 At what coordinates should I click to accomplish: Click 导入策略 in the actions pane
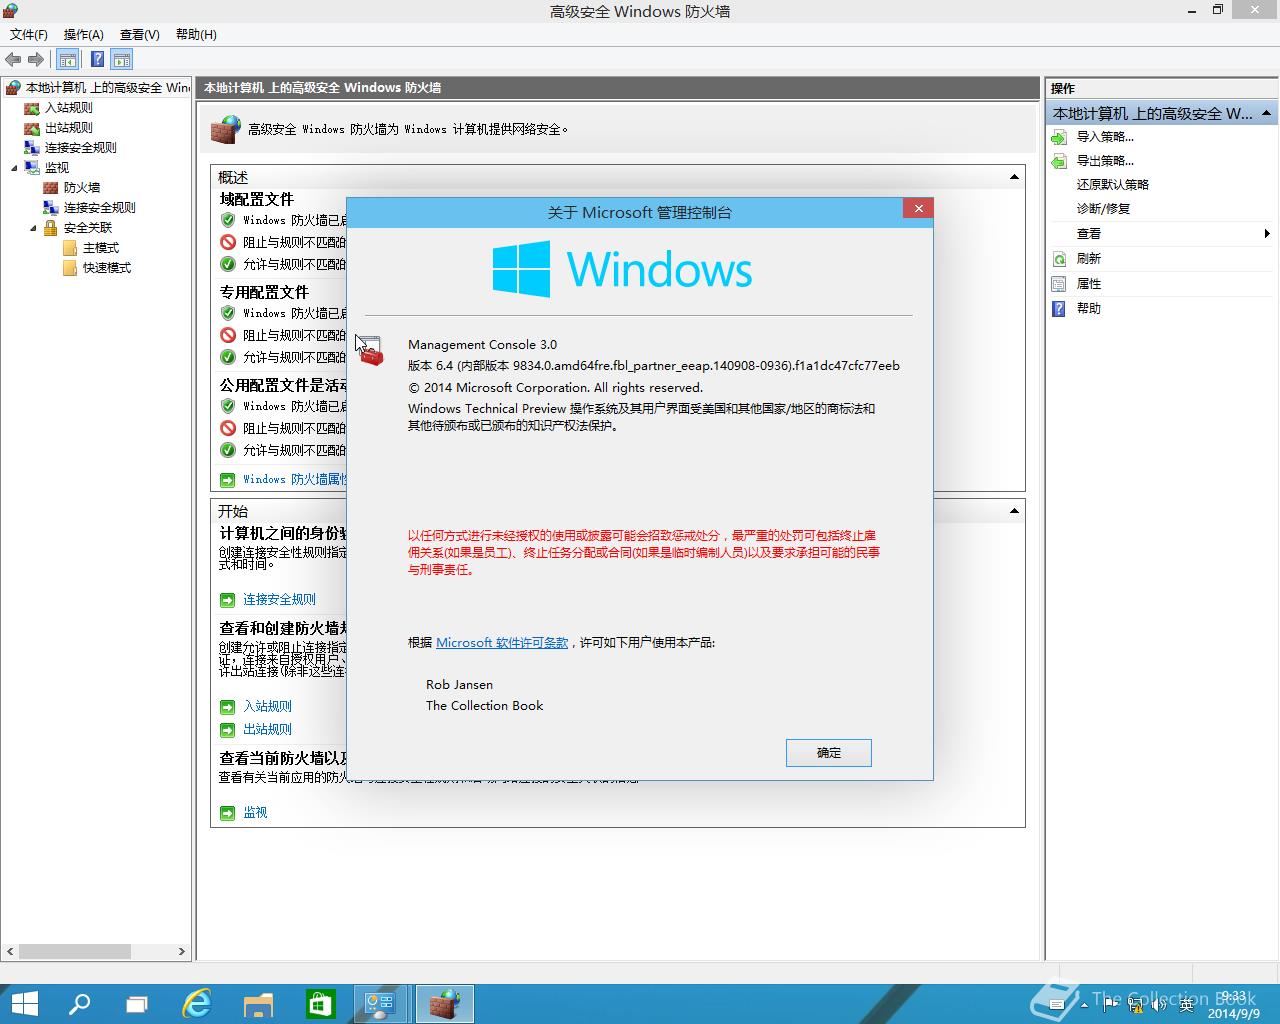[1105, 136]
